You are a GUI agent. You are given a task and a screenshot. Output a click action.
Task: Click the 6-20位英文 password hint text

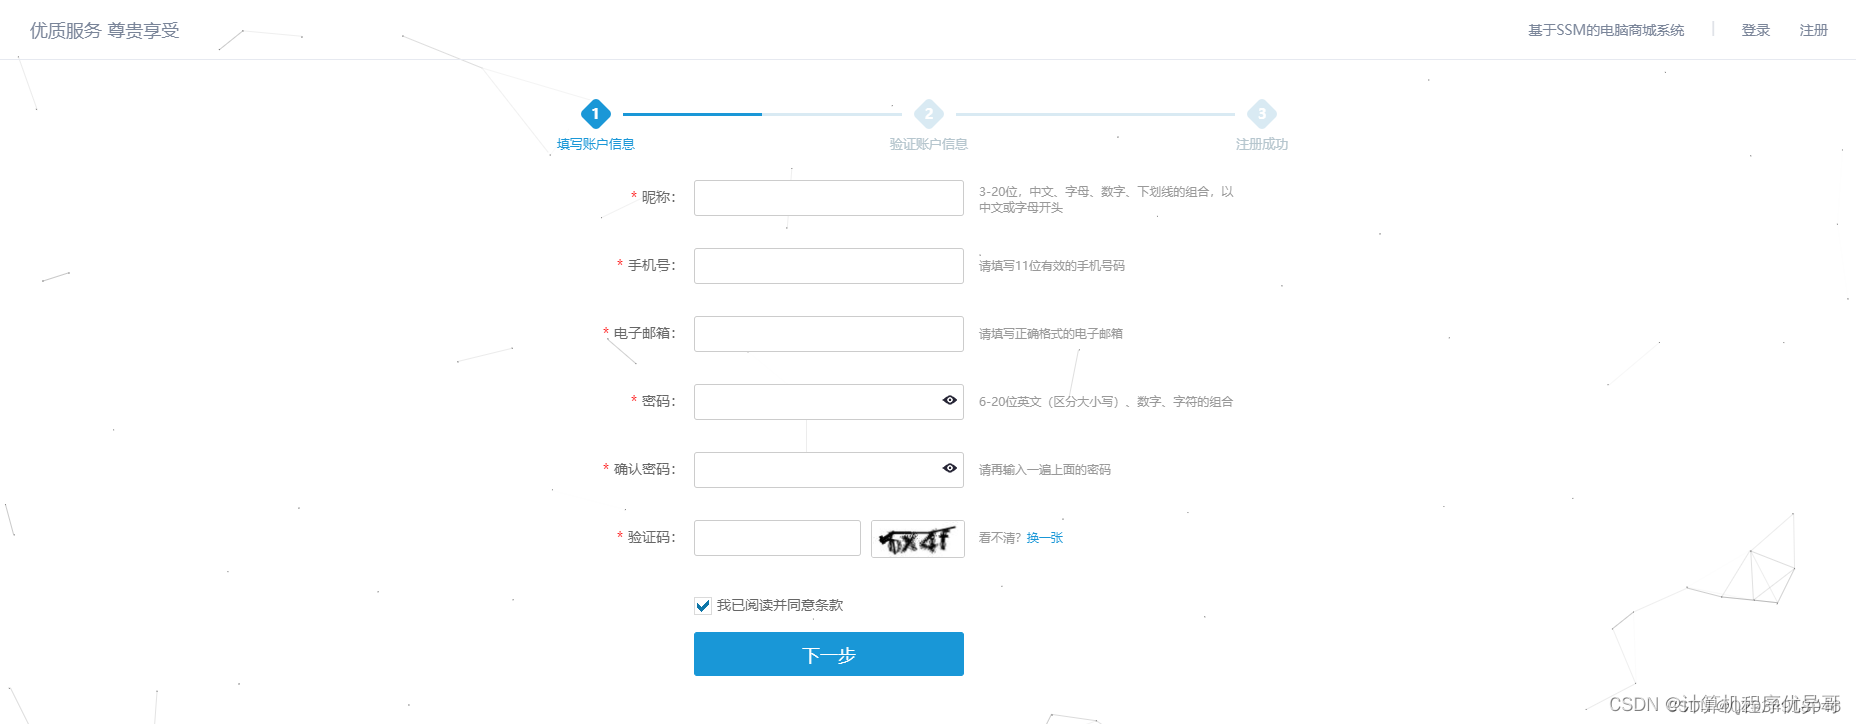click(x=1106, y=402)
